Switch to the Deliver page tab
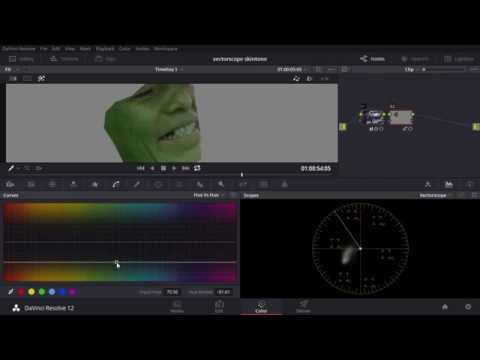 click(303, 307)
